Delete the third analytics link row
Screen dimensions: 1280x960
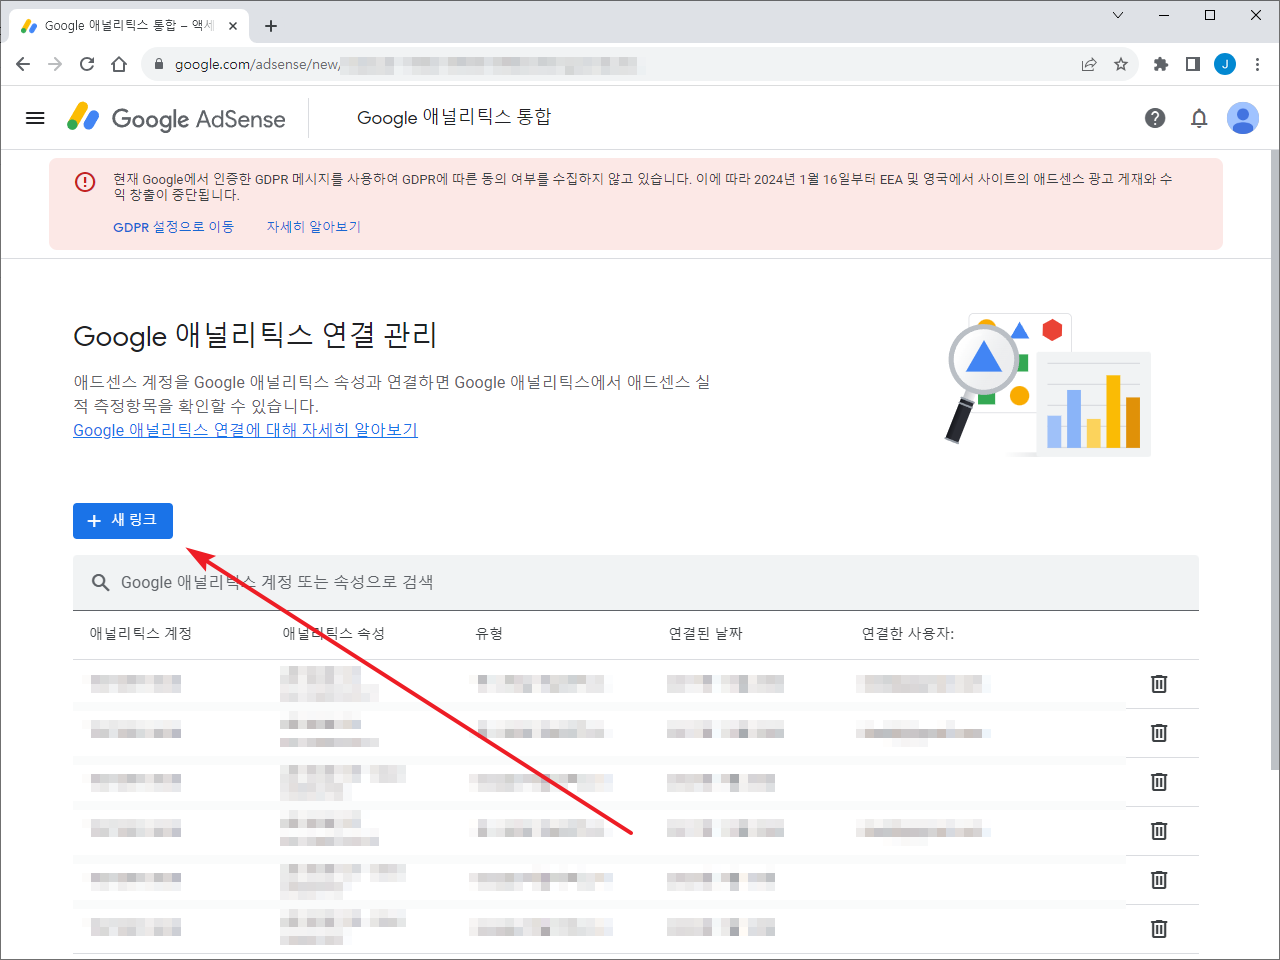click(1159, 782)
